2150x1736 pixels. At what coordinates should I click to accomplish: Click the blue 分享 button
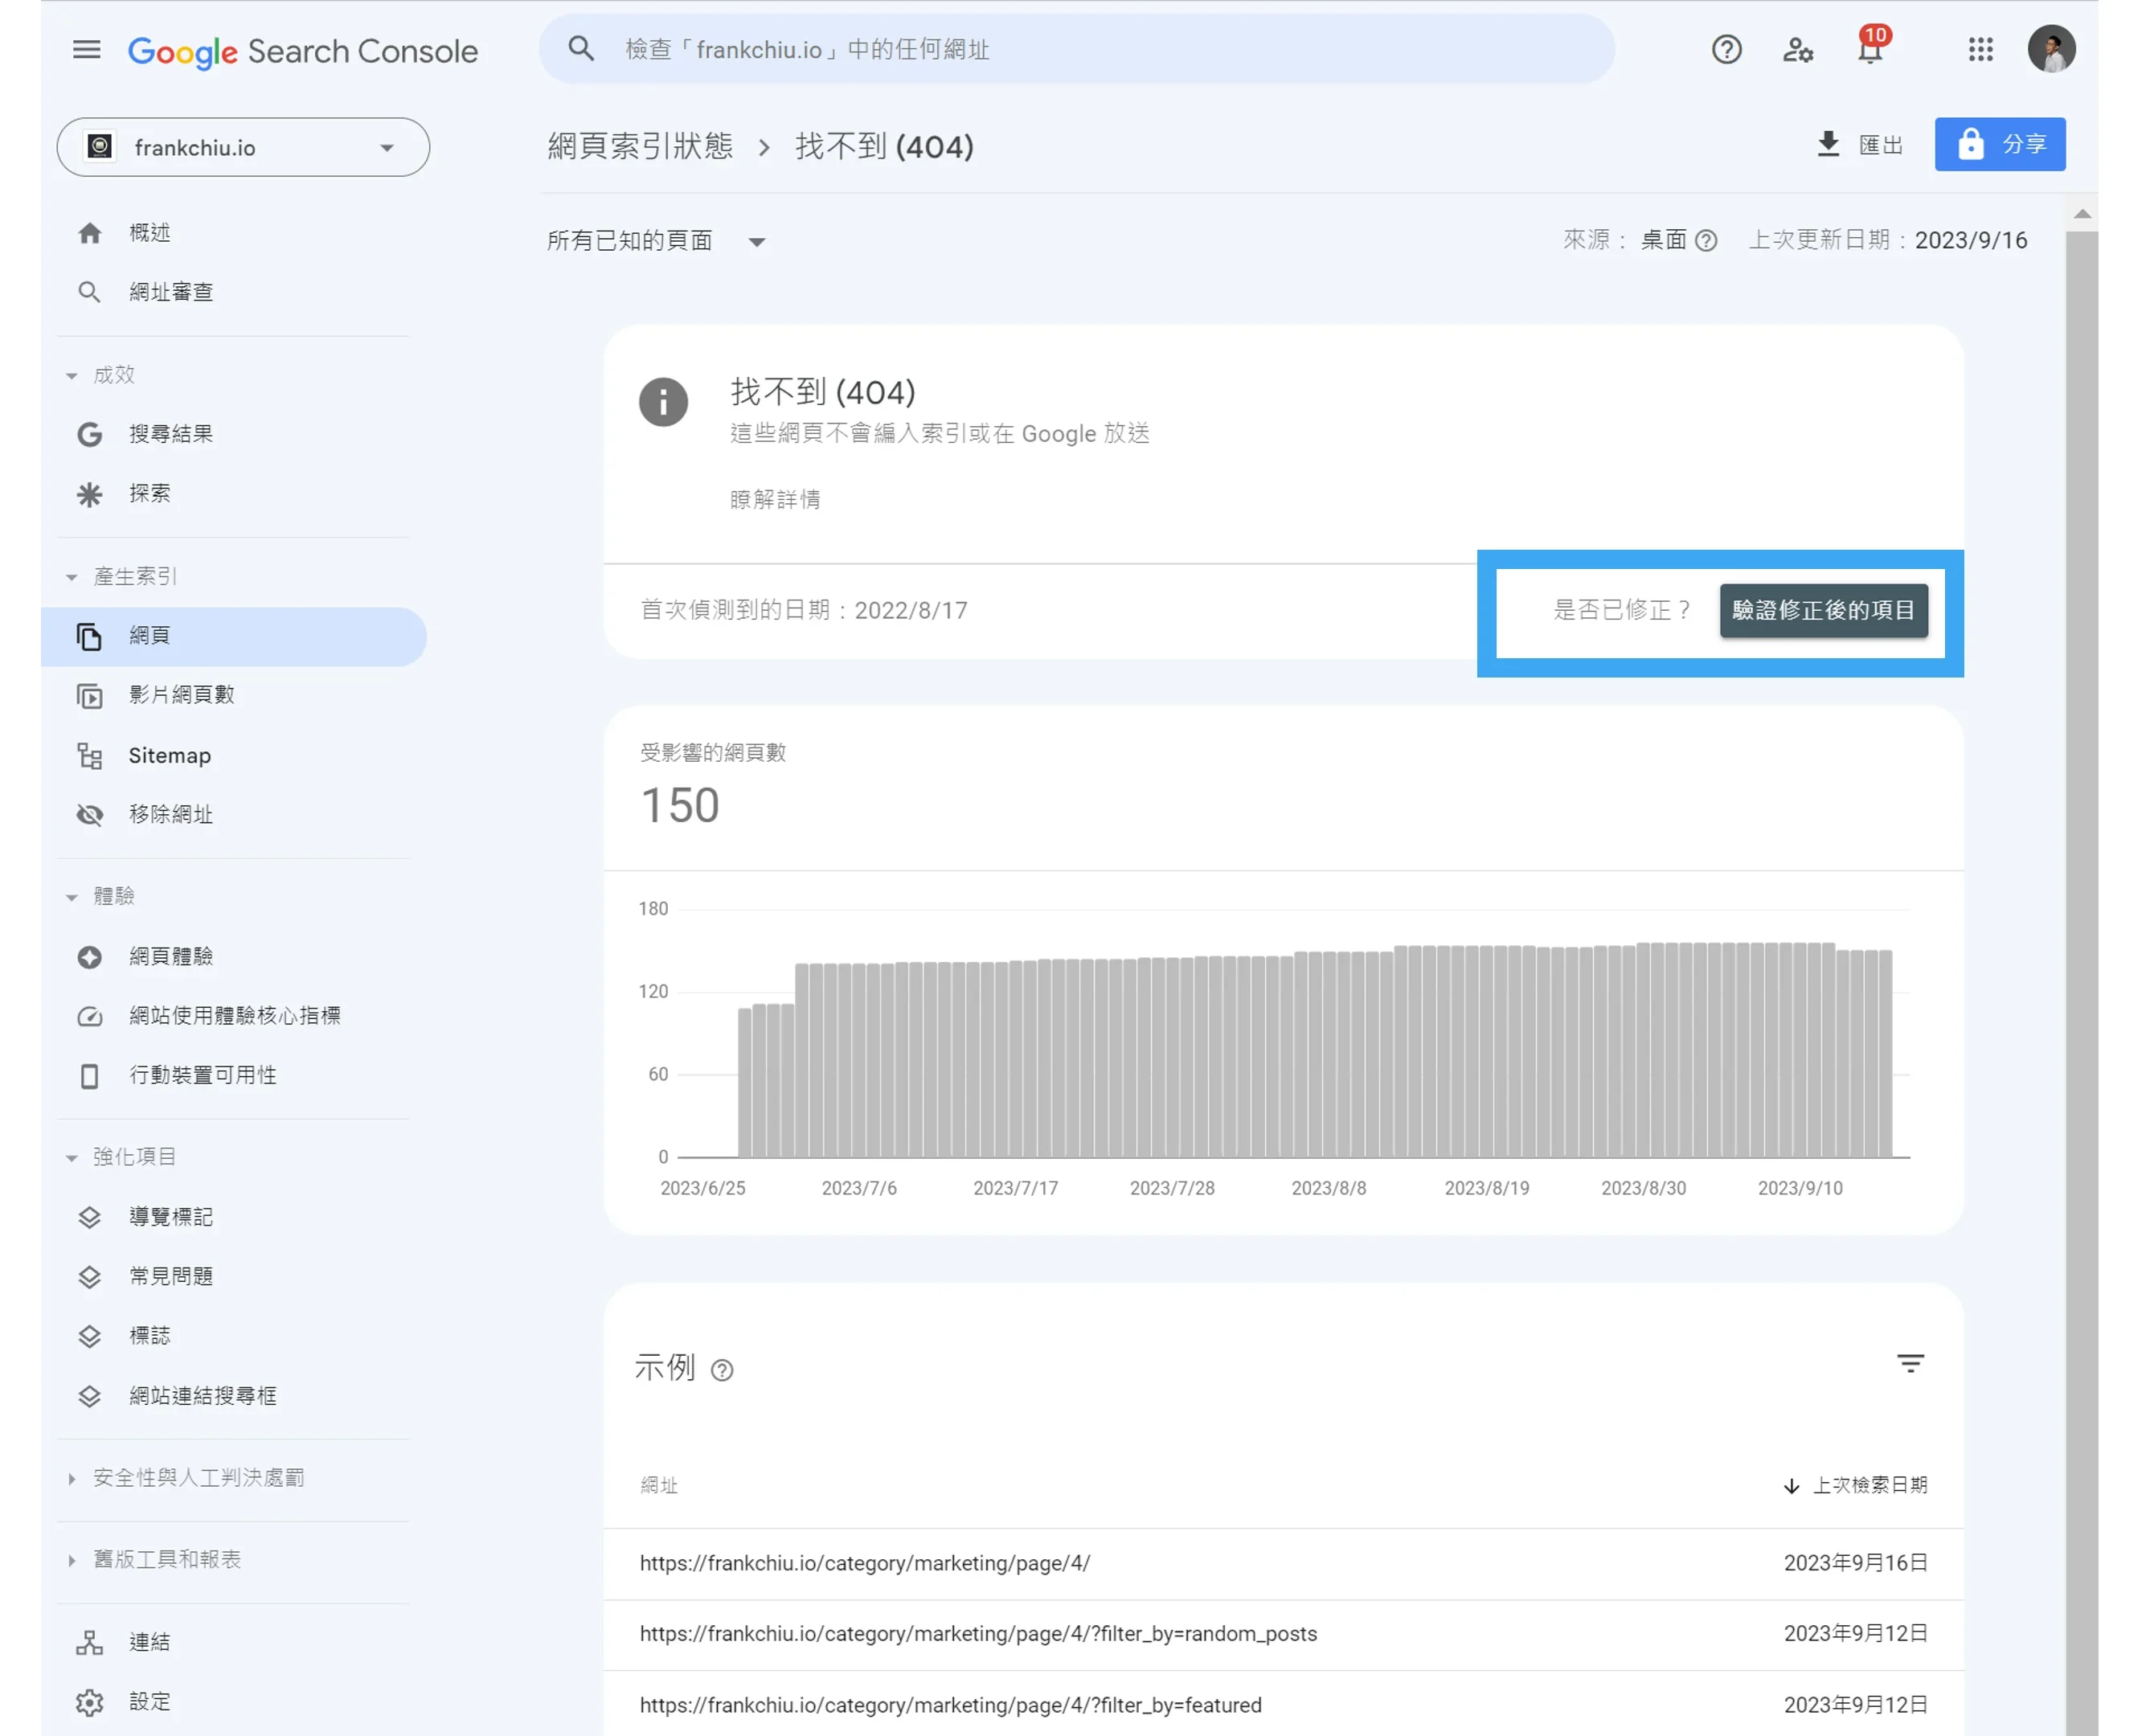point(2000,145)
